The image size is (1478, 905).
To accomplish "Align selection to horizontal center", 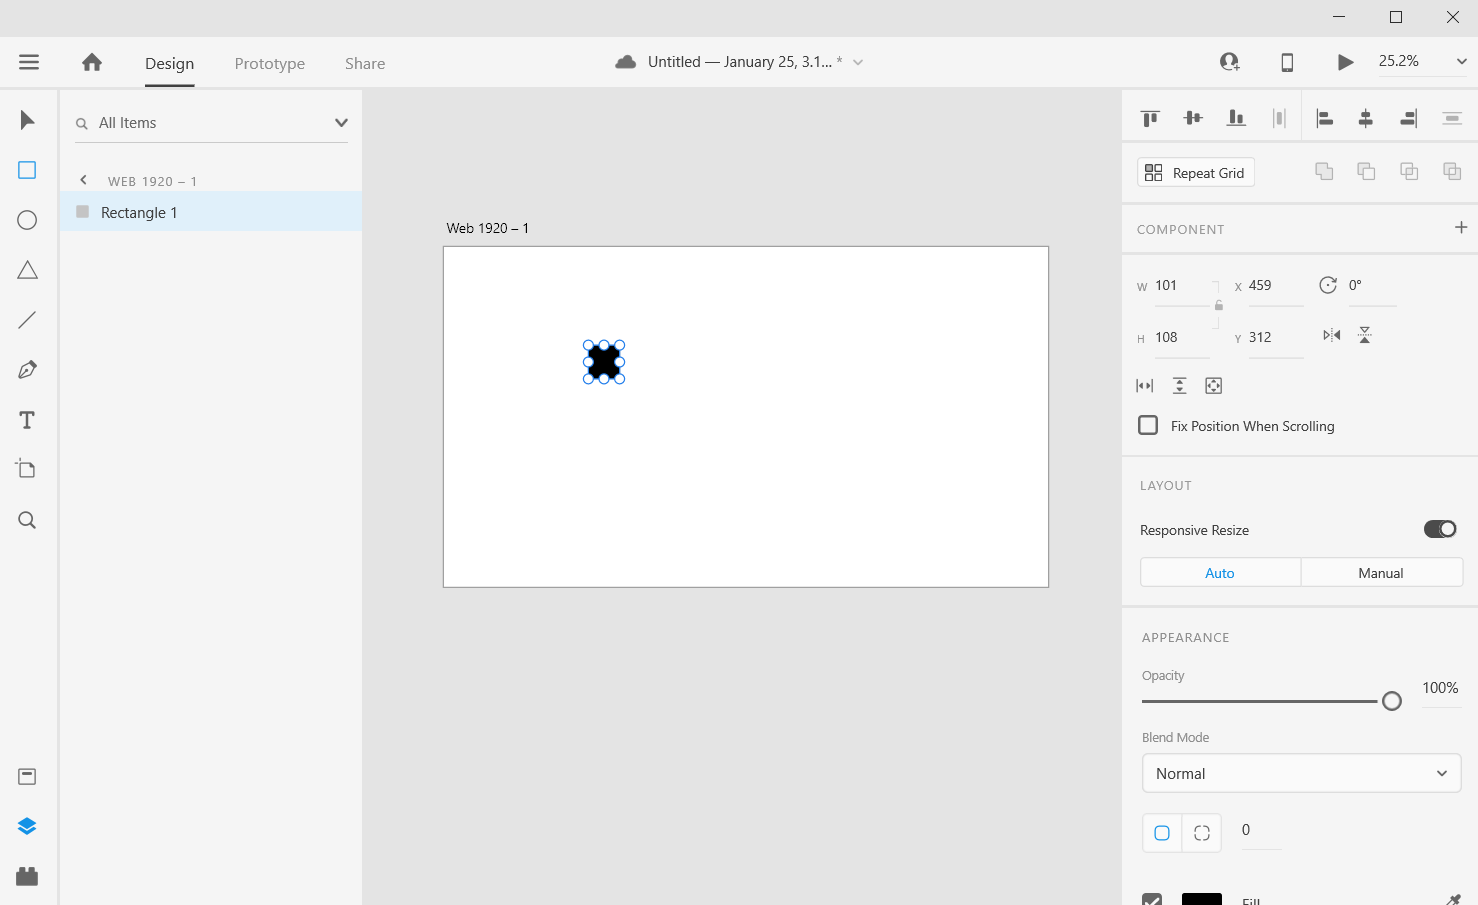I will 1366,118.
